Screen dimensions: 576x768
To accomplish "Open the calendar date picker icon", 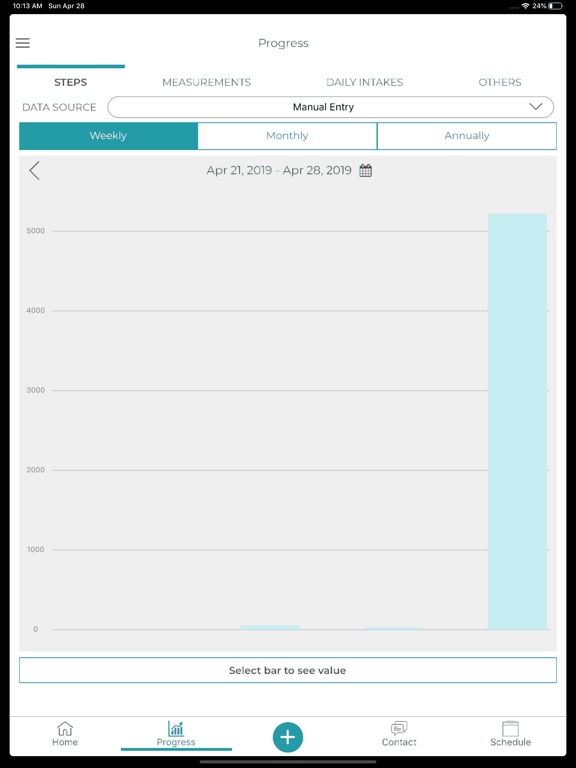I will (x=365, y=170).
